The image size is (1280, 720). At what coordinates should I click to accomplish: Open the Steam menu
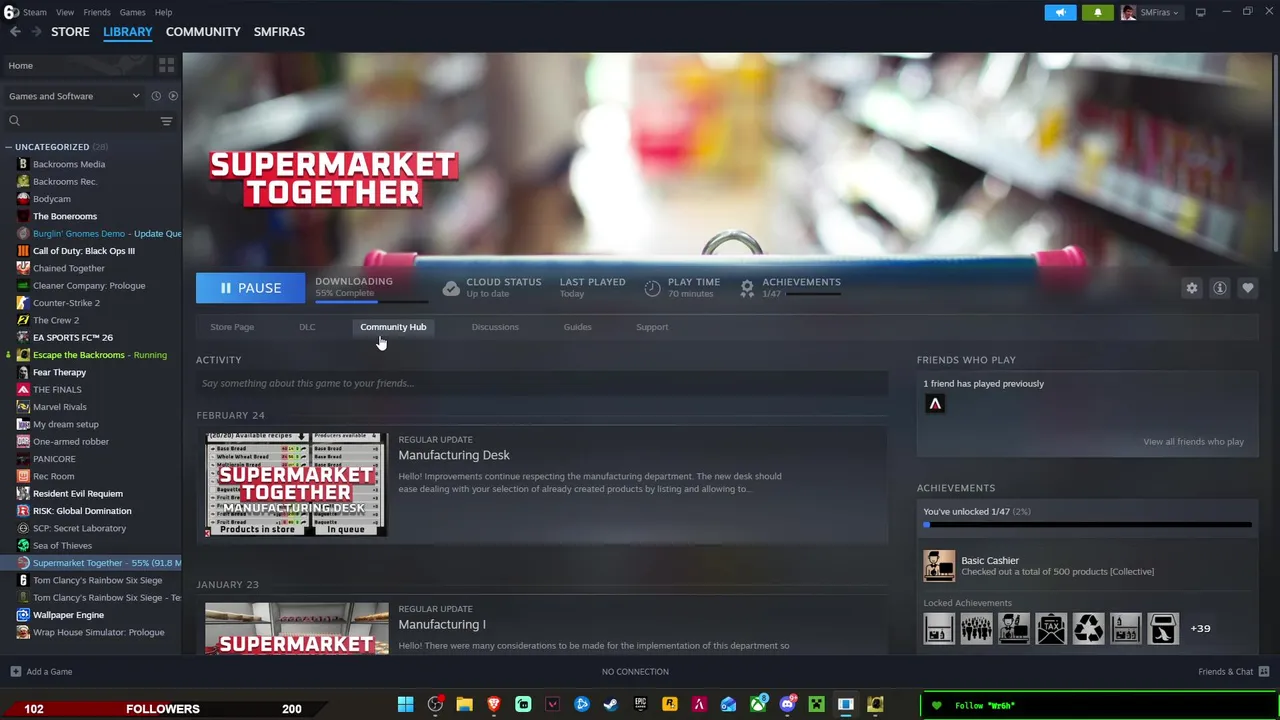(35, 12)
